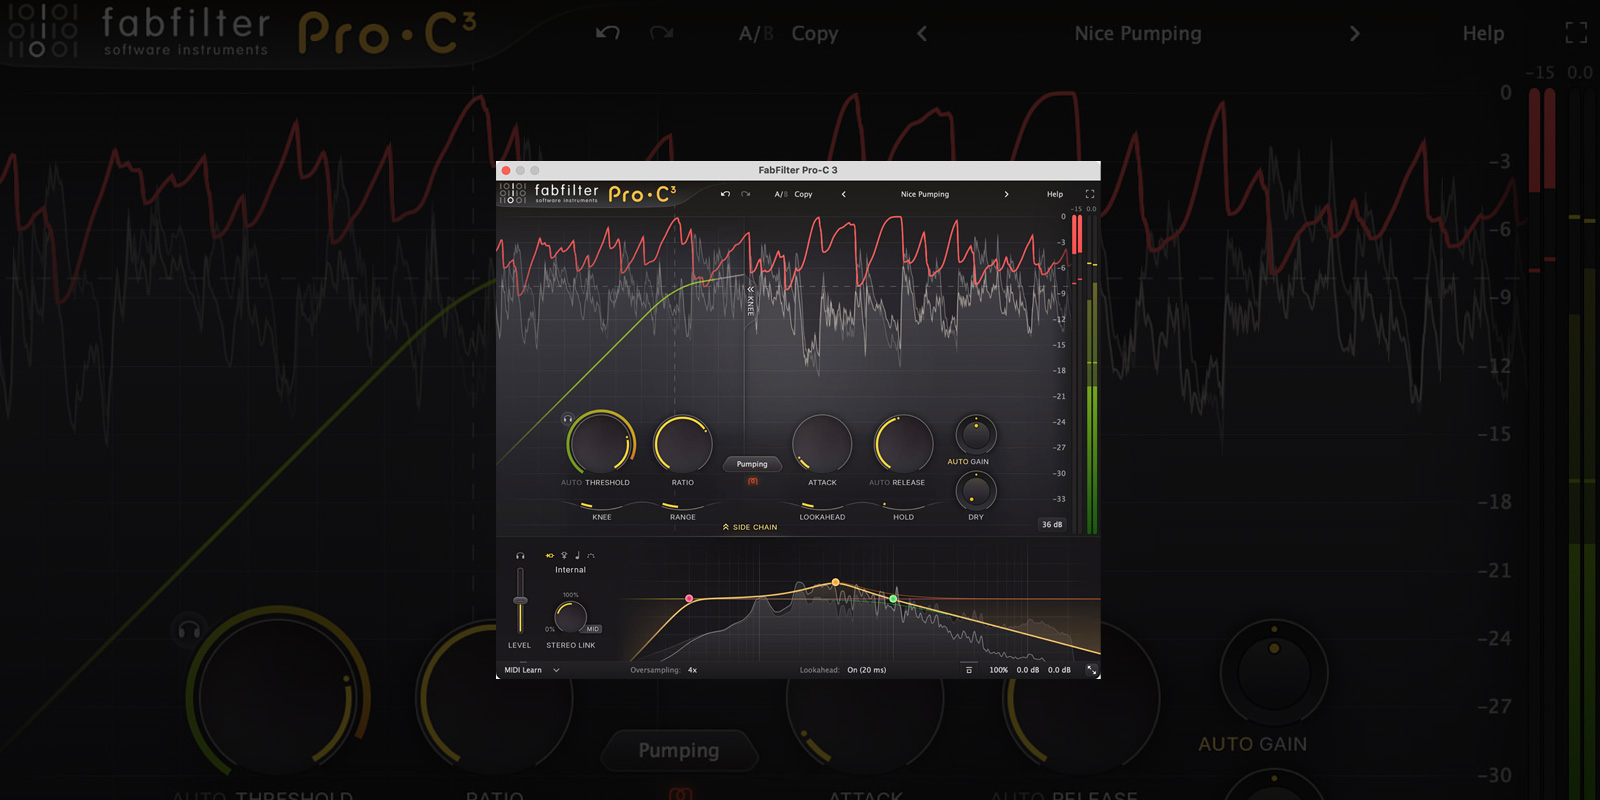1600x800 pixels.
Task: Click resize icon in bottom-right corner
Action: pos(1091,670)
